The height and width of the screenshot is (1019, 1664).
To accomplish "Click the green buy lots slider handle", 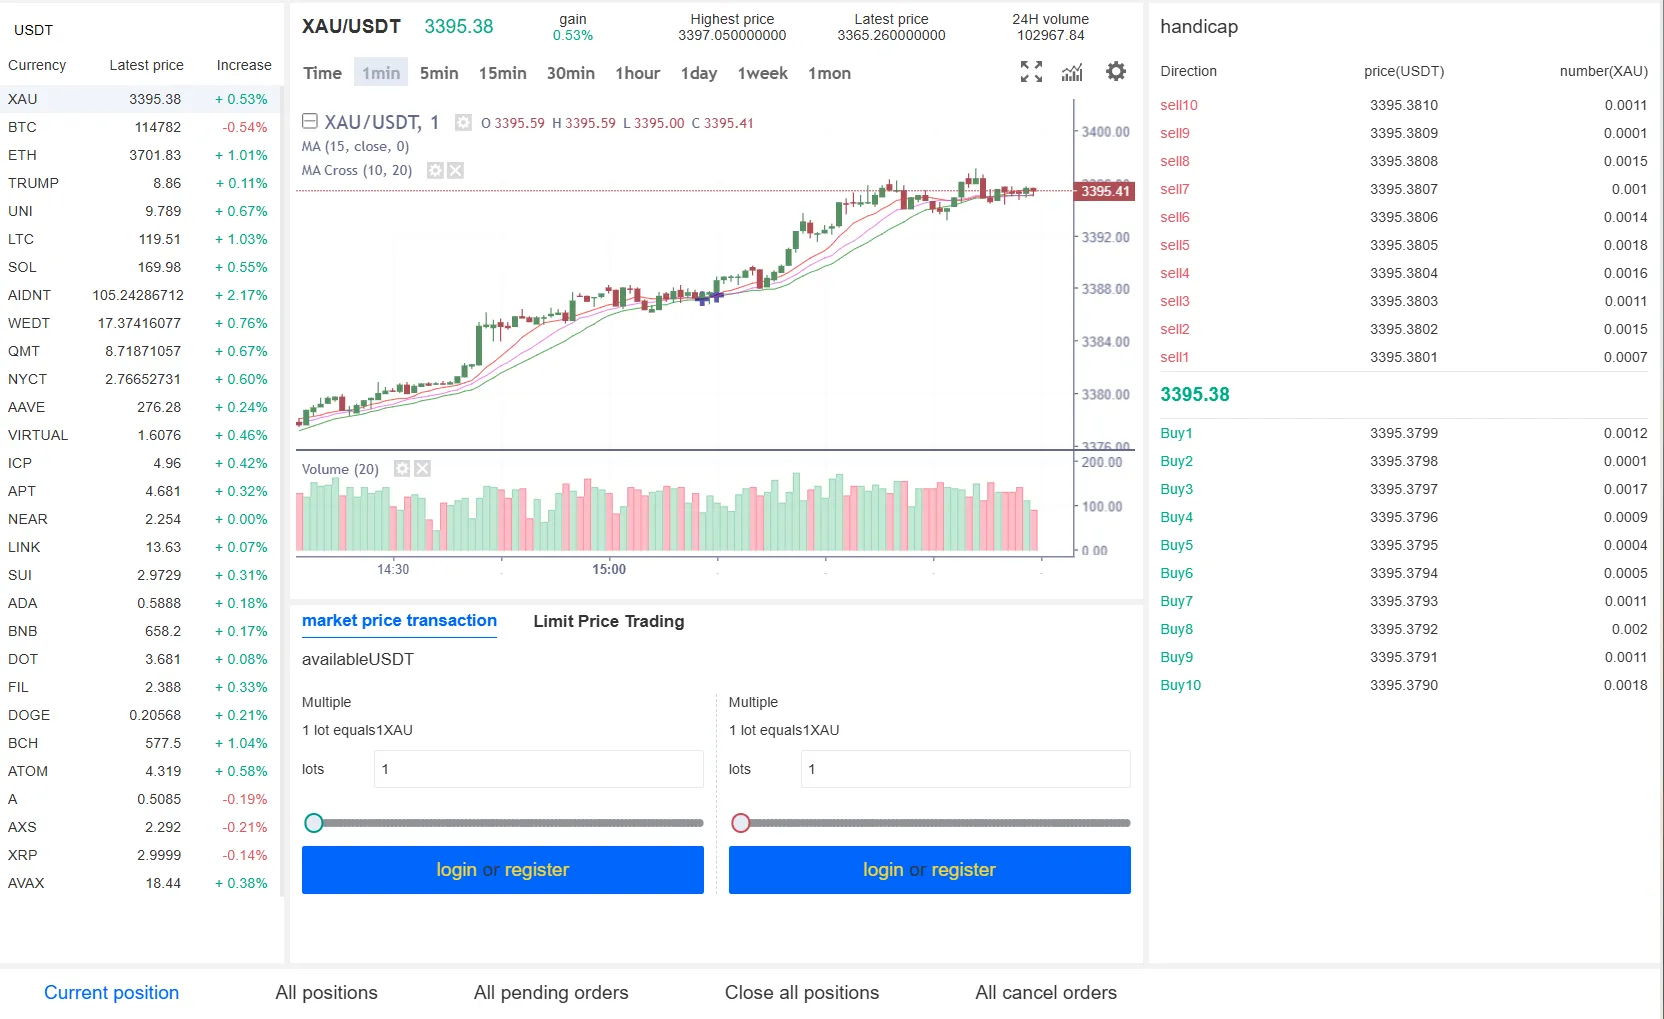I will 314,823.
